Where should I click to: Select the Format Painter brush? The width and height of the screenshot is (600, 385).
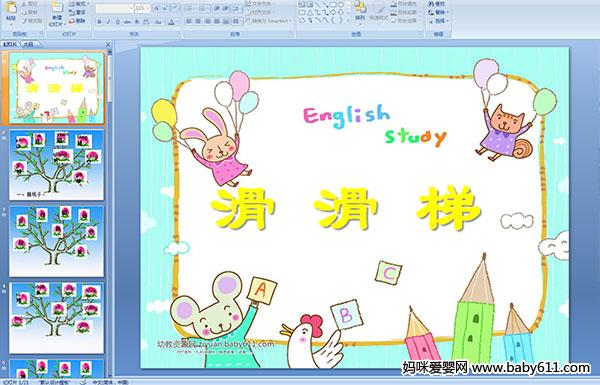click(24, 21)
